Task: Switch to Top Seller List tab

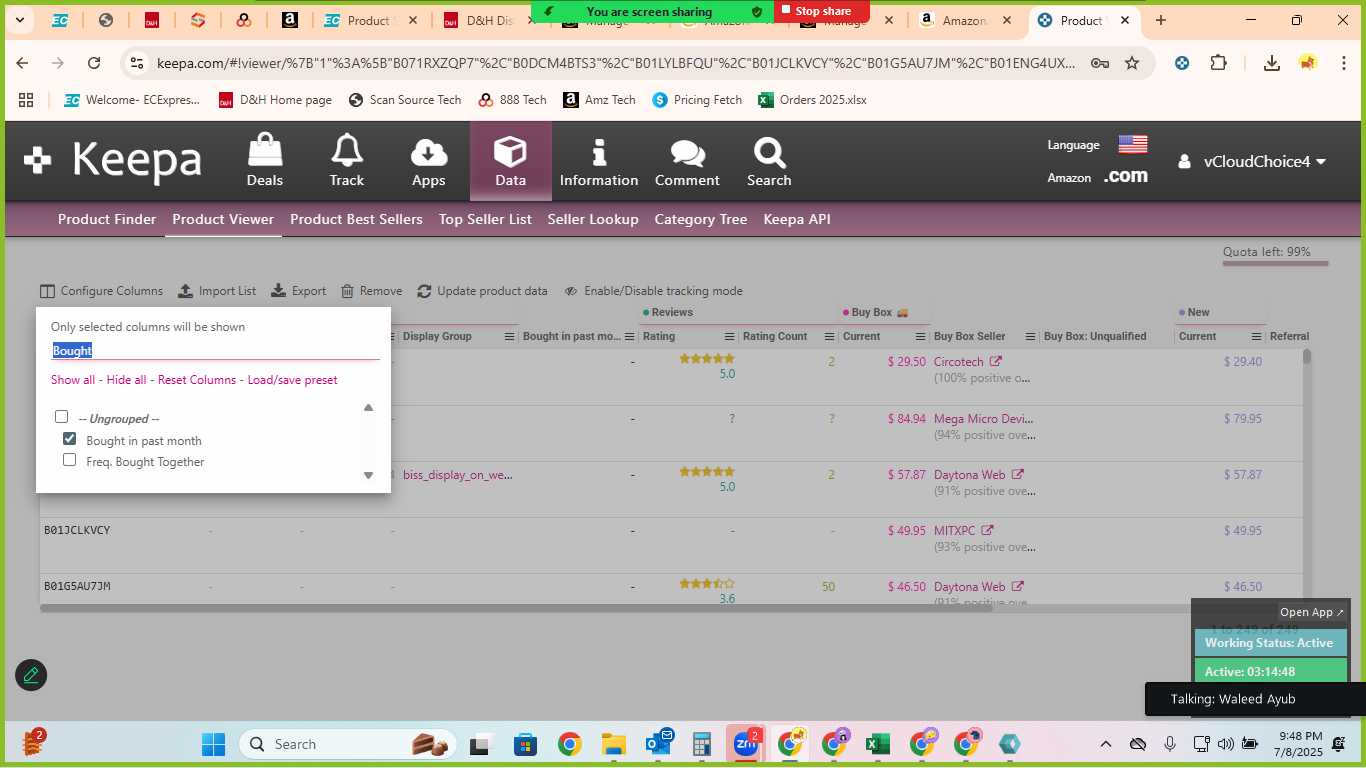Action: (485, 219)
